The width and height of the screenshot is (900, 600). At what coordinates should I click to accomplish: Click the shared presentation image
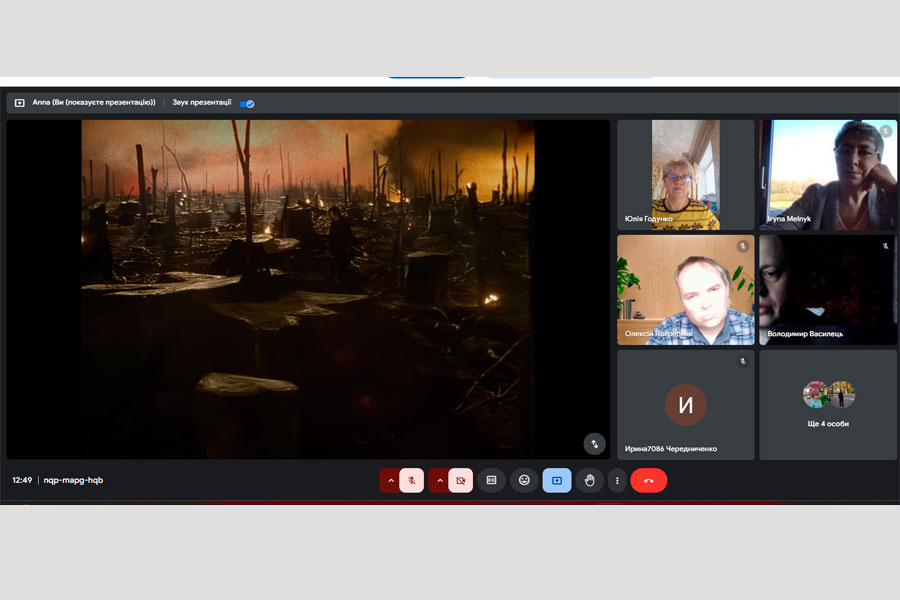click(x=308, y=289)
